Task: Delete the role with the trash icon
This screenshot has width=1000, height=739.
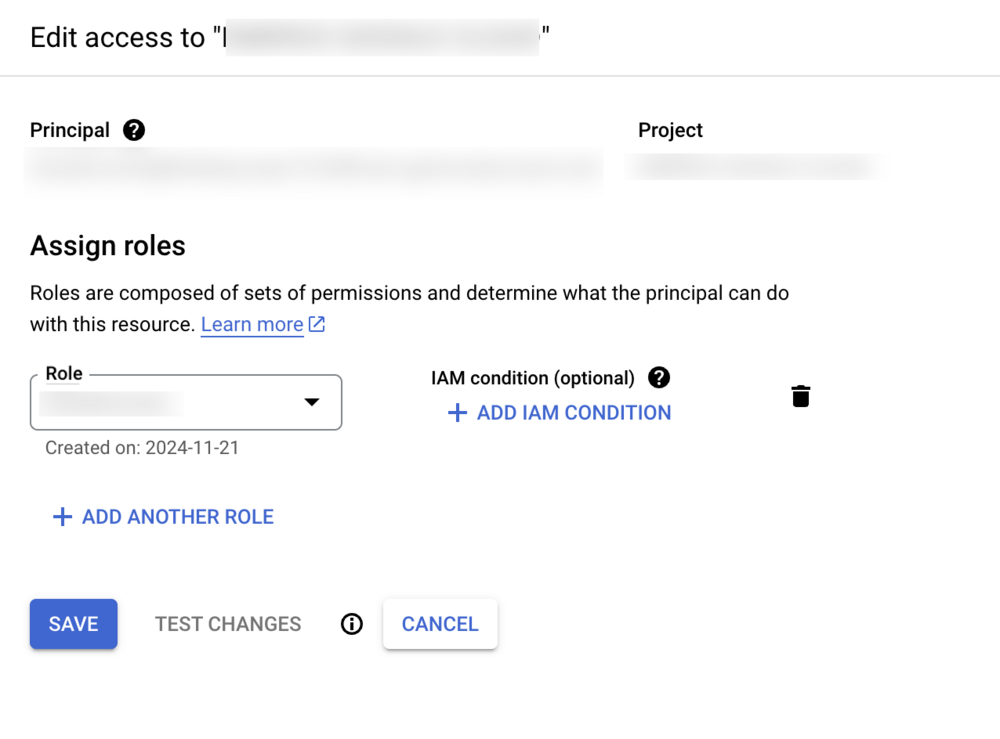Action: 801,396
